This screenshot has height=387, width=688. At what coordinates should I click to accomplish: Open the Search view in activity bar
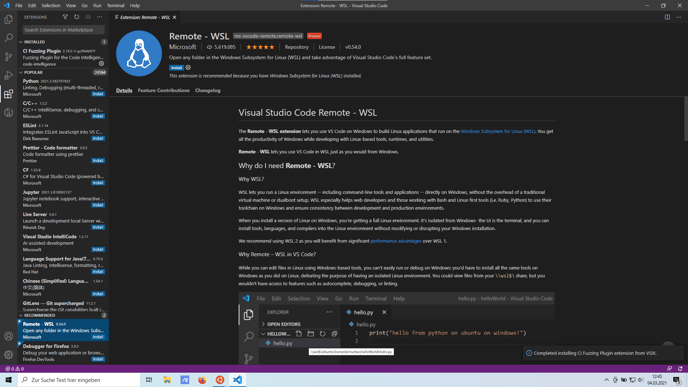(8, 38)
